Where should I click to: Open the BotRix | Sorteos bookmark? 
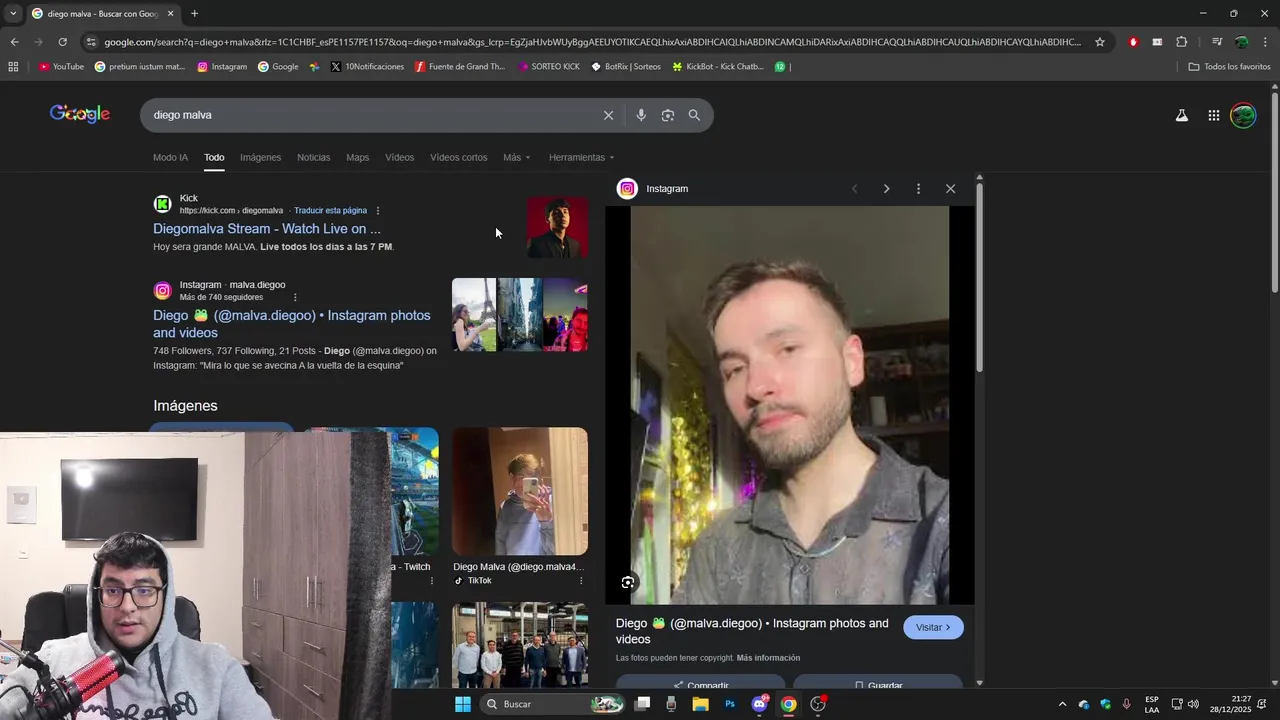tap(626, 67)
